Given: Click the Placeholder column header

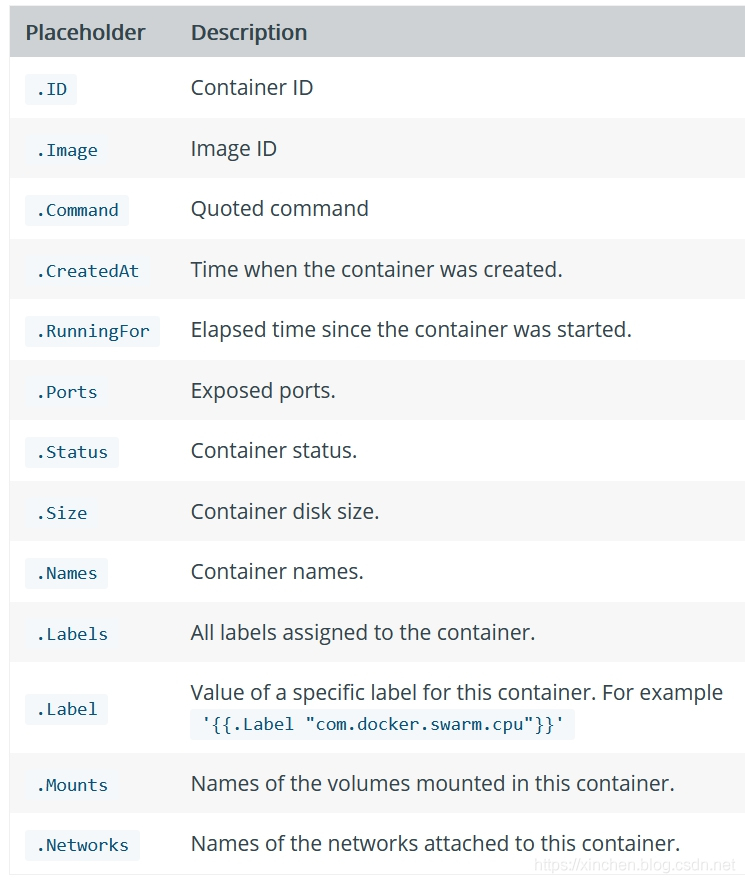Looking at the screenshot, I should 85,32.
